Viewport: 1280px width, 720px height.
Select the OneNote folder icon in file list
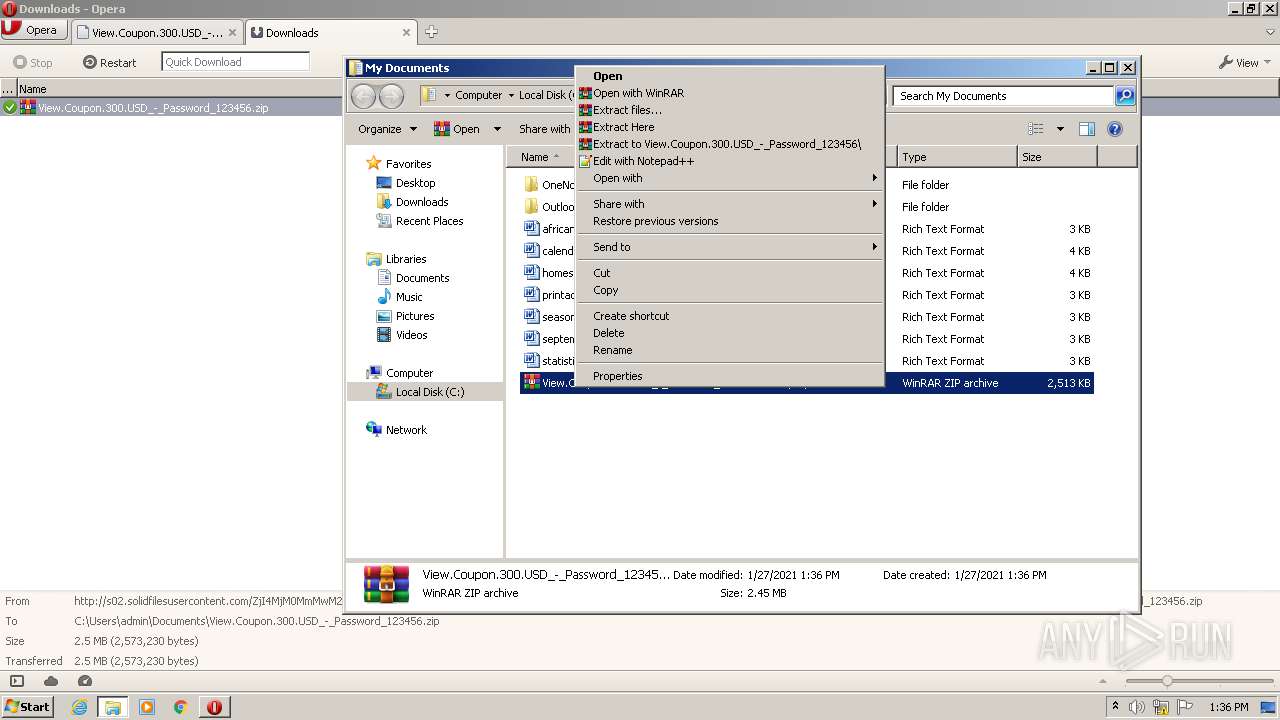point(531,184)
